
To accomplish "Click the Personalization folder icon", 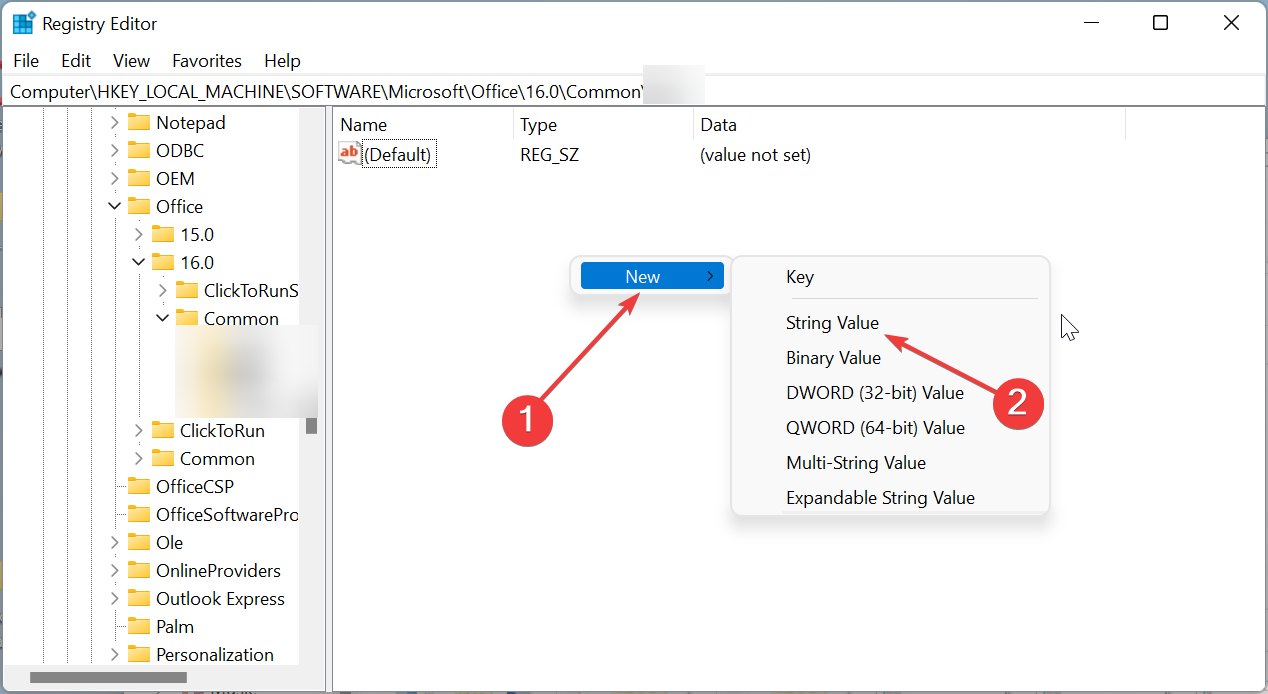I will click(x=139, y=654).
